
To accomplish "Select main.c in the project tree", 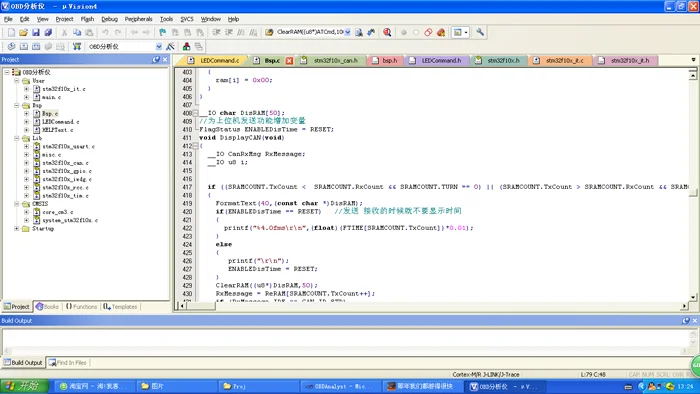I will pos(52,97).
